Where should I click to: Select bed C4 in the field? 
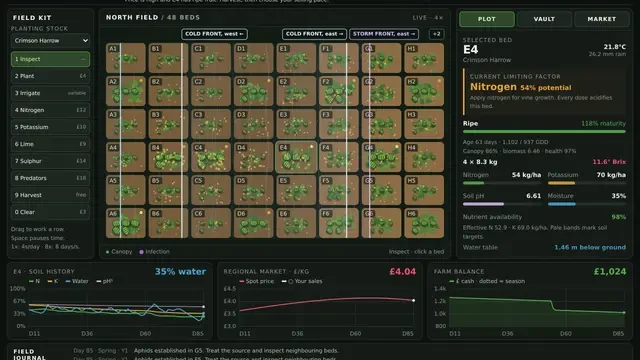pyautogui.click(x=211, y=157)
